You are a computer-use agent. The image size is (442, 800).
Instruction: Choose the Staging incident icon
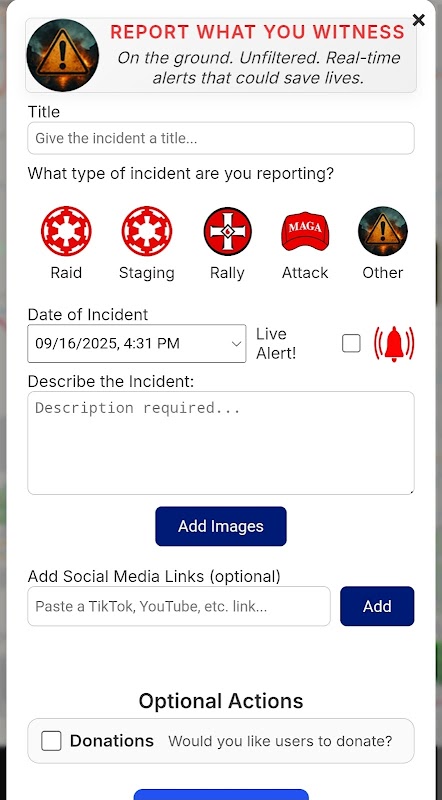pyautogui.click(x=146, y=231)
